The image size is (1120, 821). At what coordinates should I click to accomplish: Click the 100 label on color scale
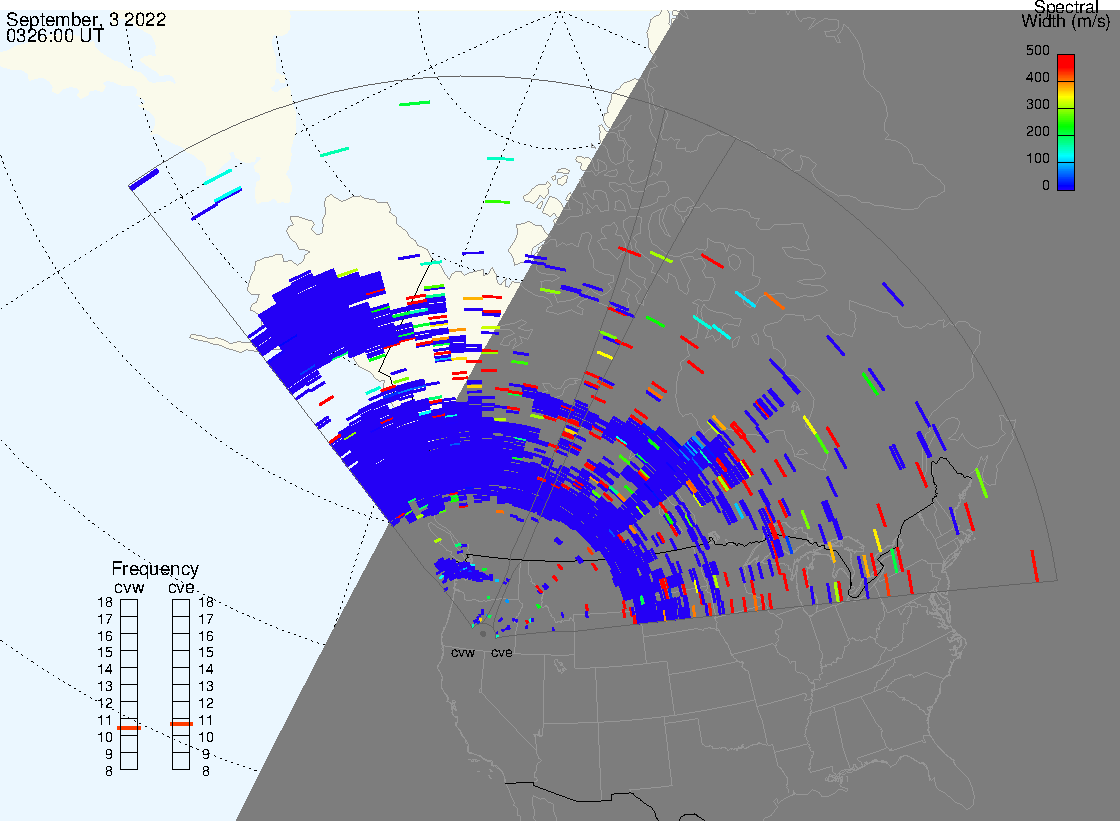pos(1038,159)
